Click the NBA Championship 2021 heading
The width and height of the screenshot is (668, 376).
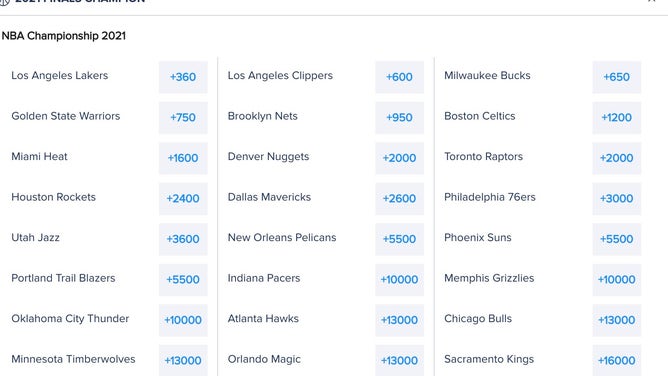pyautogui.click(x=64, y=36)
